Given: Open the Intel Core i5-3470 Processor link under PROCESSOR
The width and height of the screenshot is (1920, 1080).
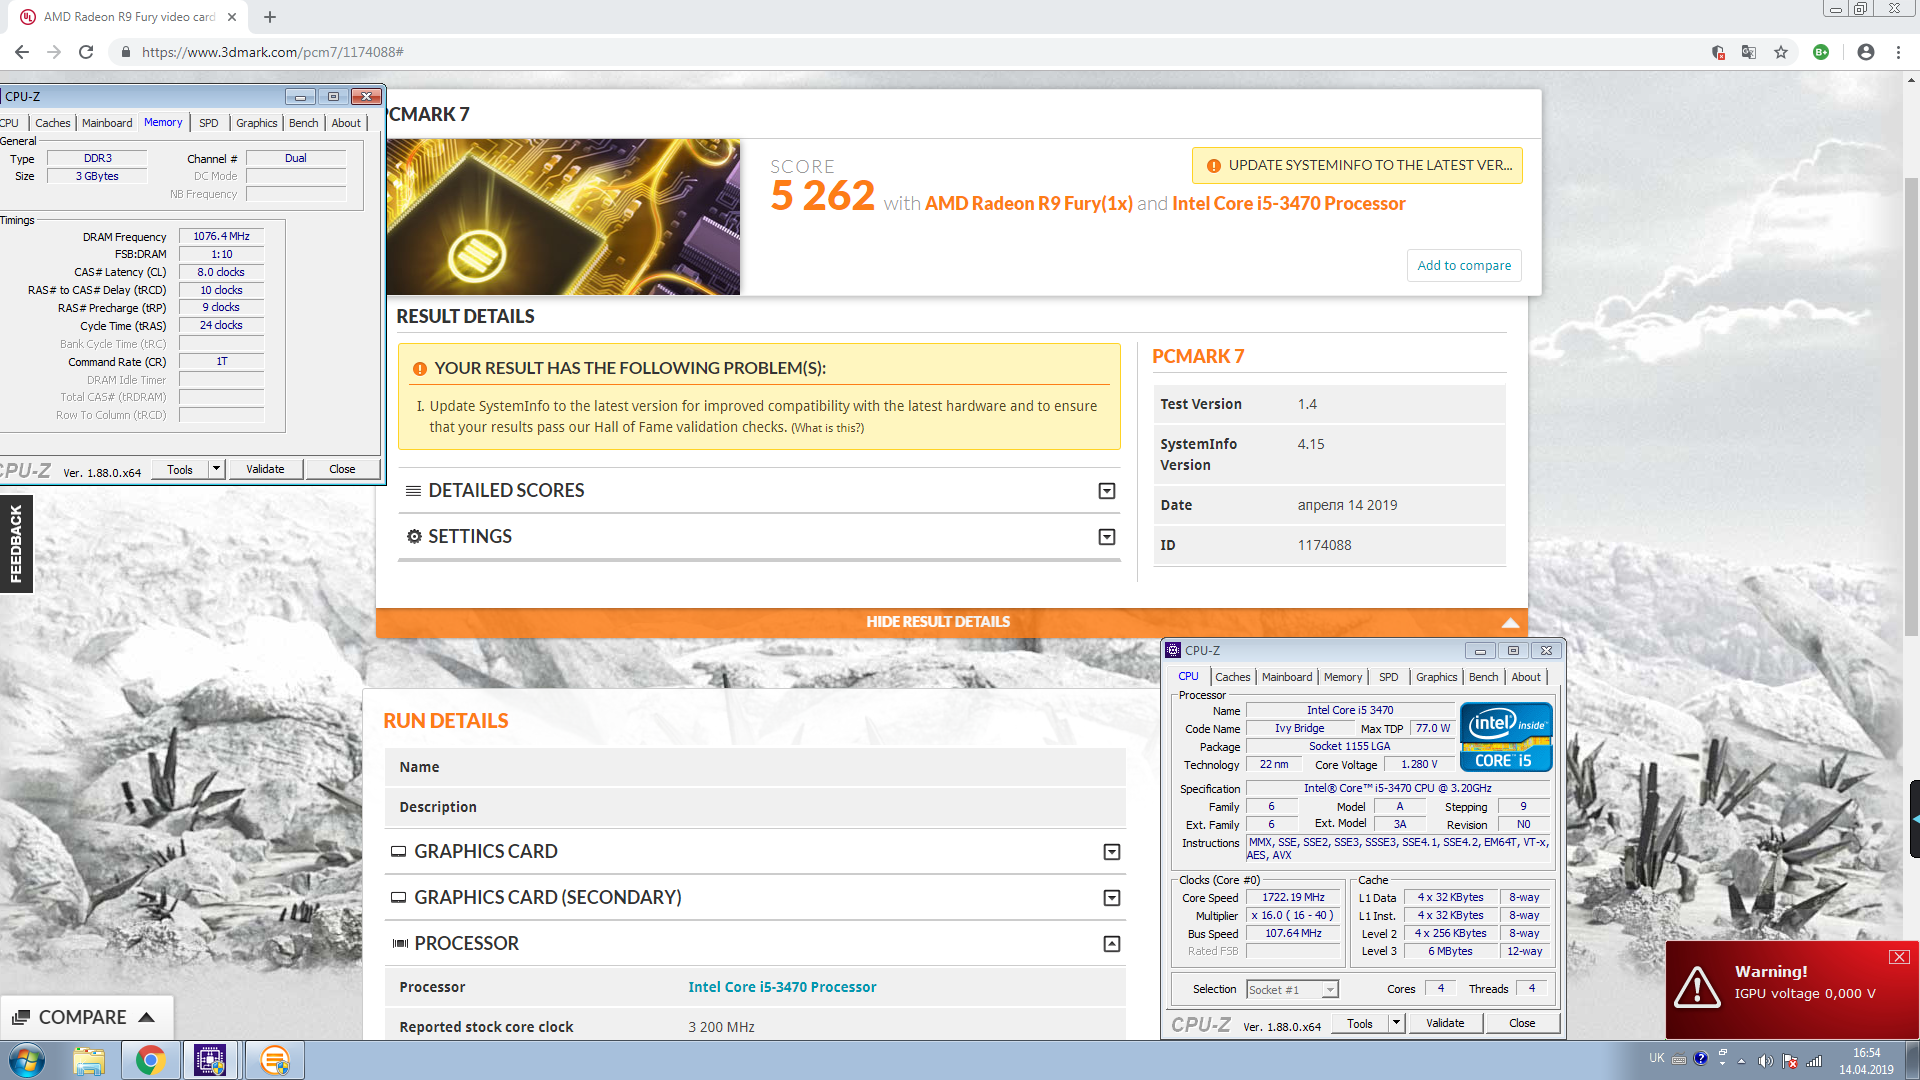Looking at the screenshot, I should tap(782, 987).
